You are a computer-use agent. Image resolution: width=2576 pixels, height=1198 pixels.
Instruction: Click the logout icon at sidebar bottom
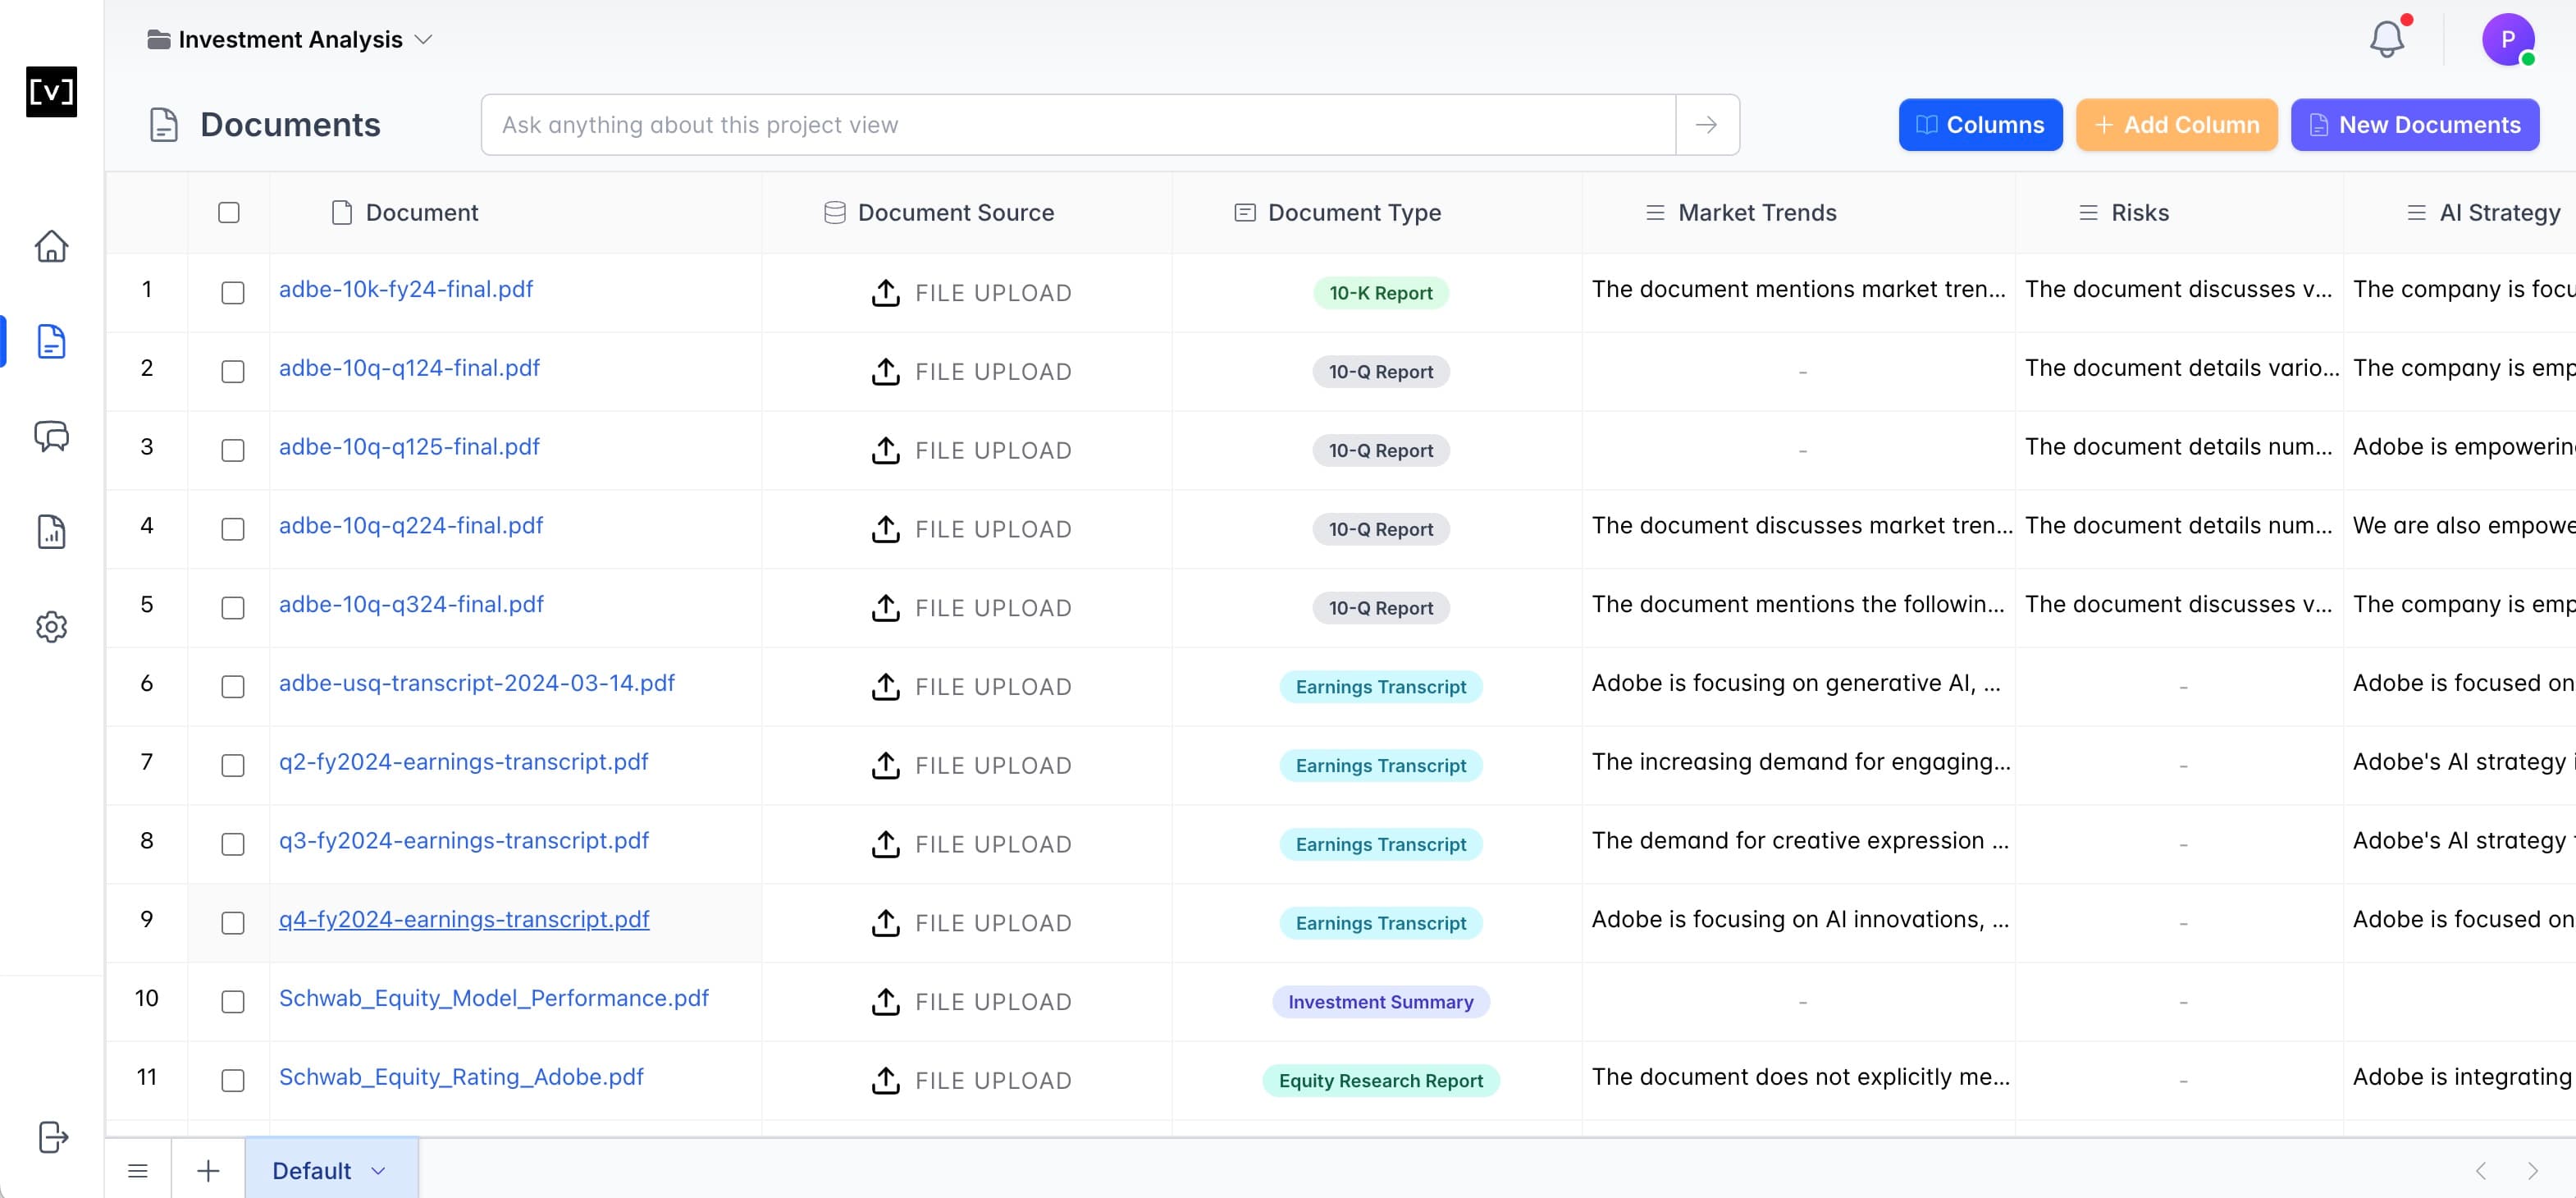click(53, 1137)
